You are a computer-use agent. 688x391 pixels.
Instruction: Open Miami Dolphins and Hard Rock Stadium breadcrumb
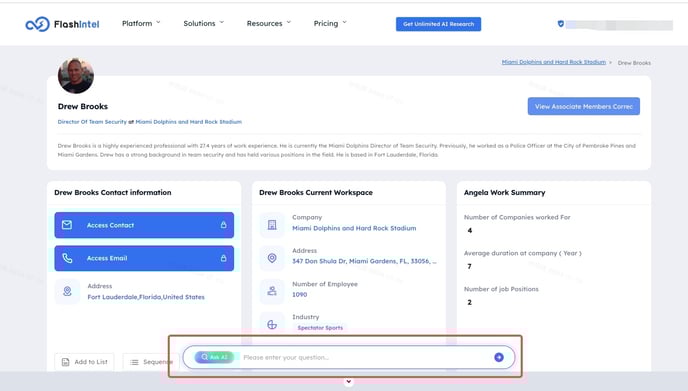coord(553,62)
